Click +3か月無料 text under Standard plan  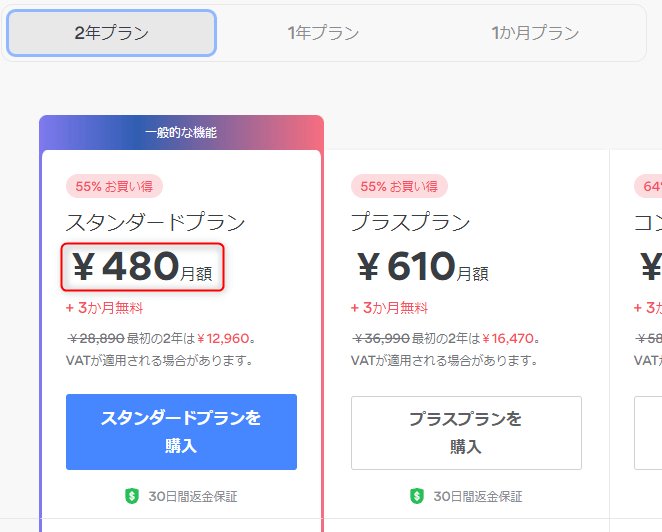104,308
